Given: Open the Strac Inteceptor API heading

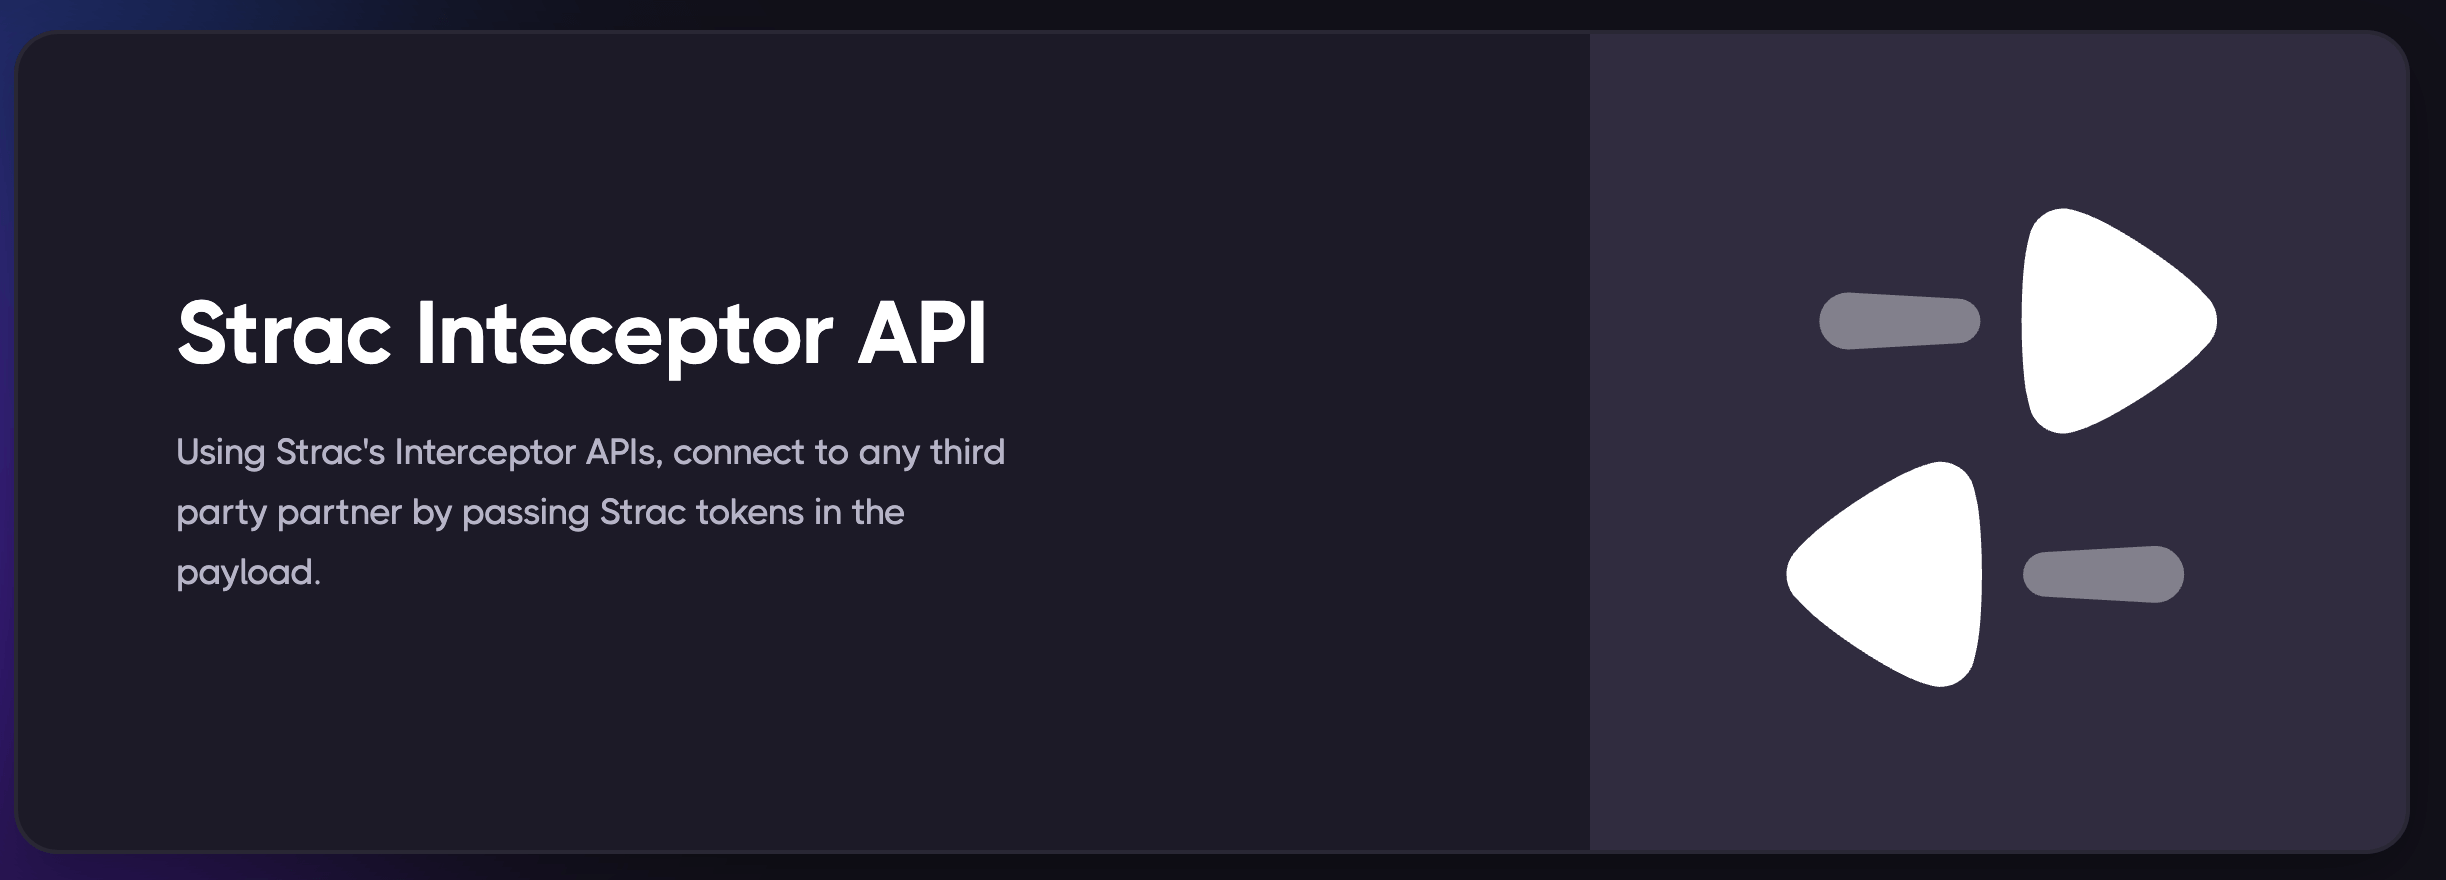Looking at the screenshot, I should click(581, 333).
